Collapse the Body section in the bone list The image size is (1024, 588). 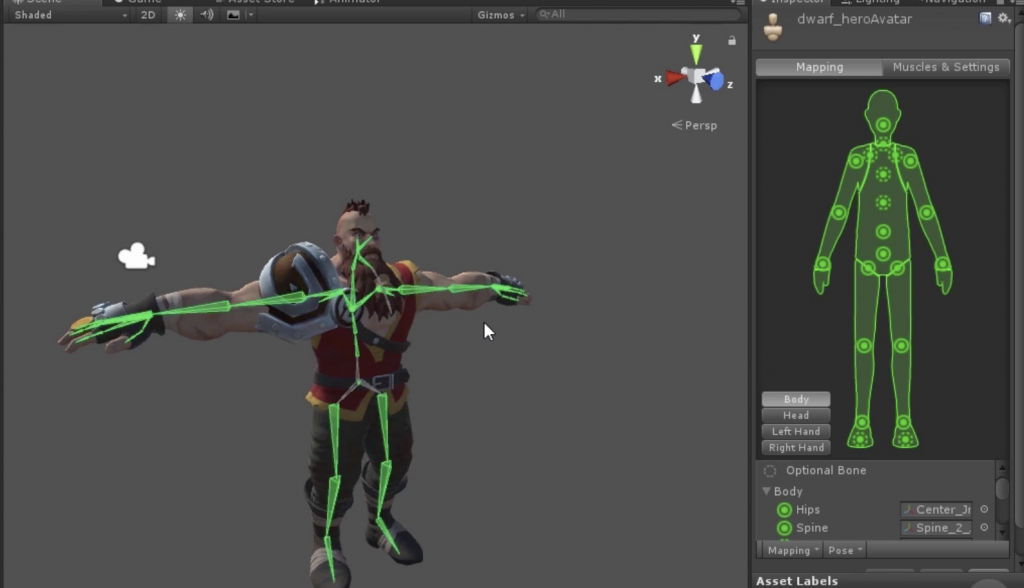point(766,491)
